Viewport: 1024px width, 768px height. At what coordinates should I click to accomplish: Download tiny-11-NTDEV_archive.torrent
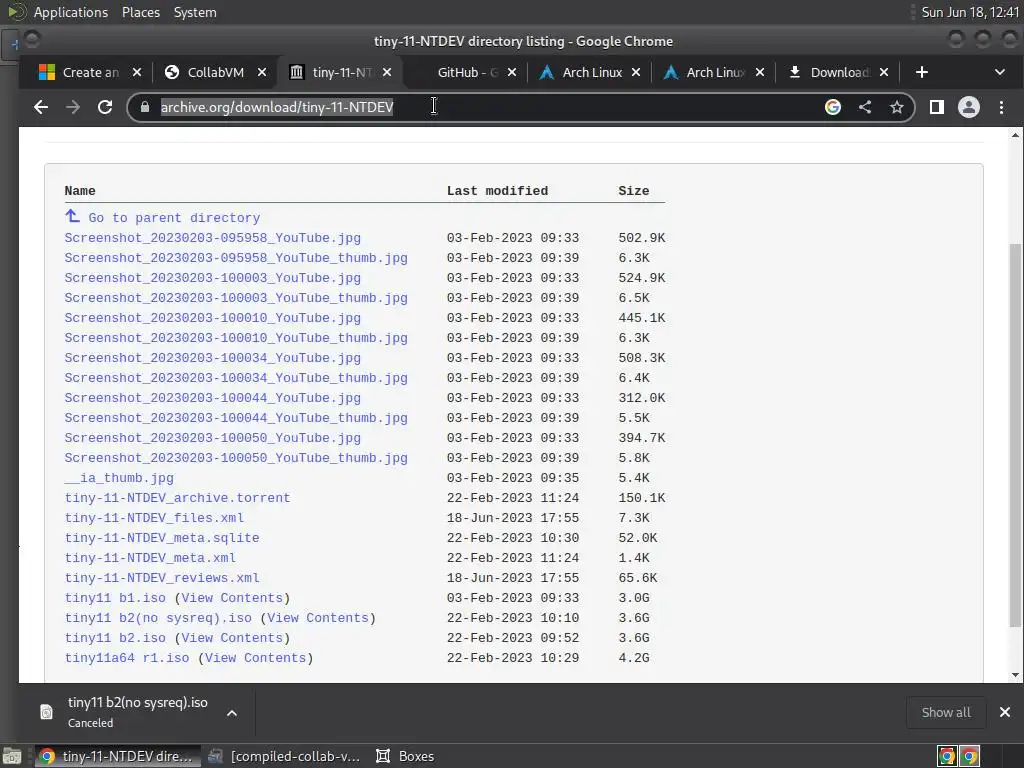177,498
